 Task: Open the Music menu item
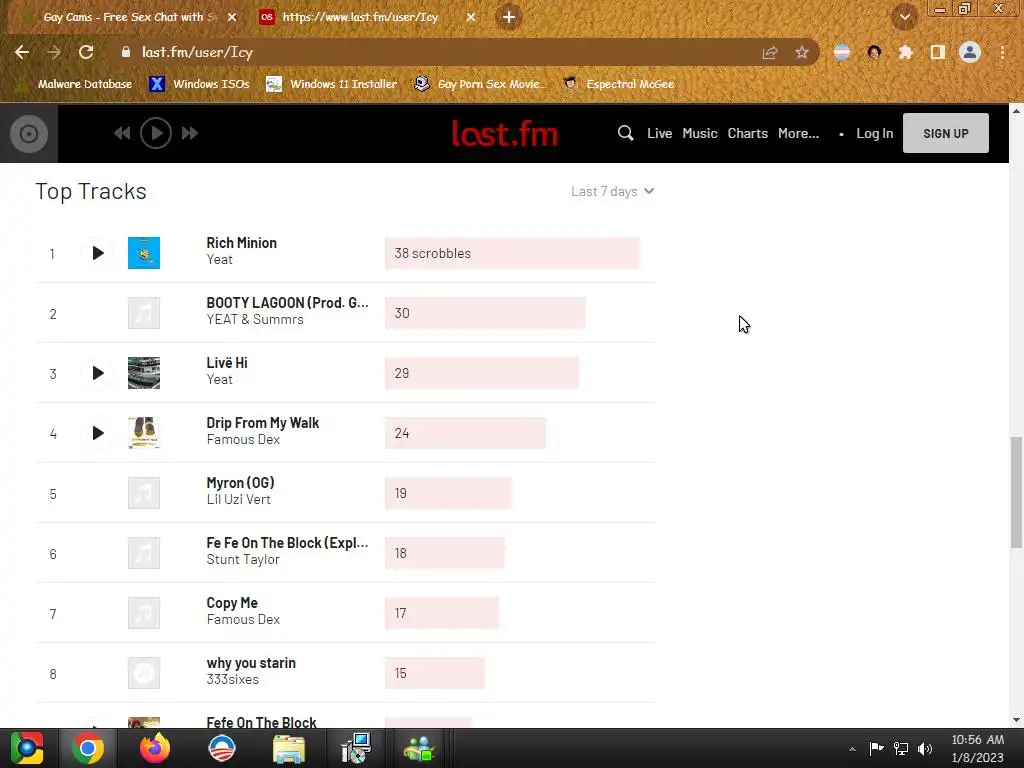point(699,133)
